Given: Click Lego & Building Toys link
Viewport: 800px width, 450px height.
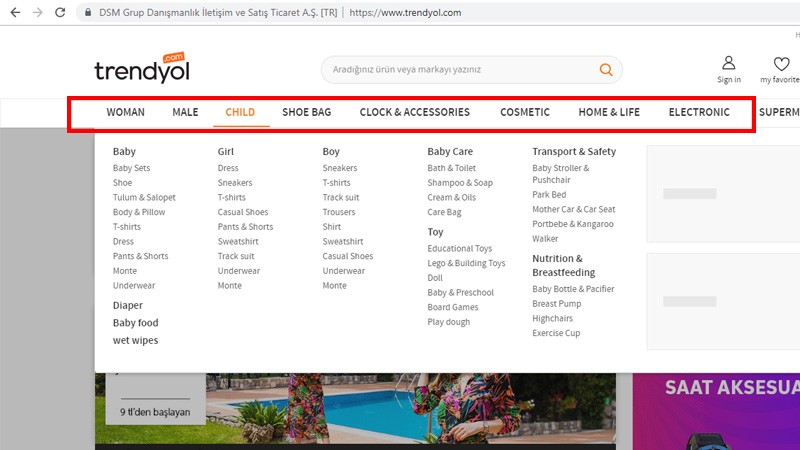Looking at the screenshot, I should click(x=466, y=263).
